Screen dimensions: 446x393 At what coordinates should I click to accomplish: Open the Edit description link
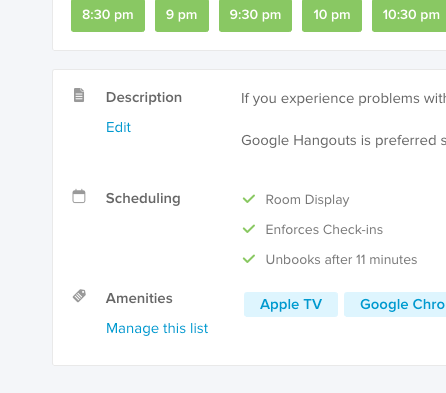tap(118, 127)
